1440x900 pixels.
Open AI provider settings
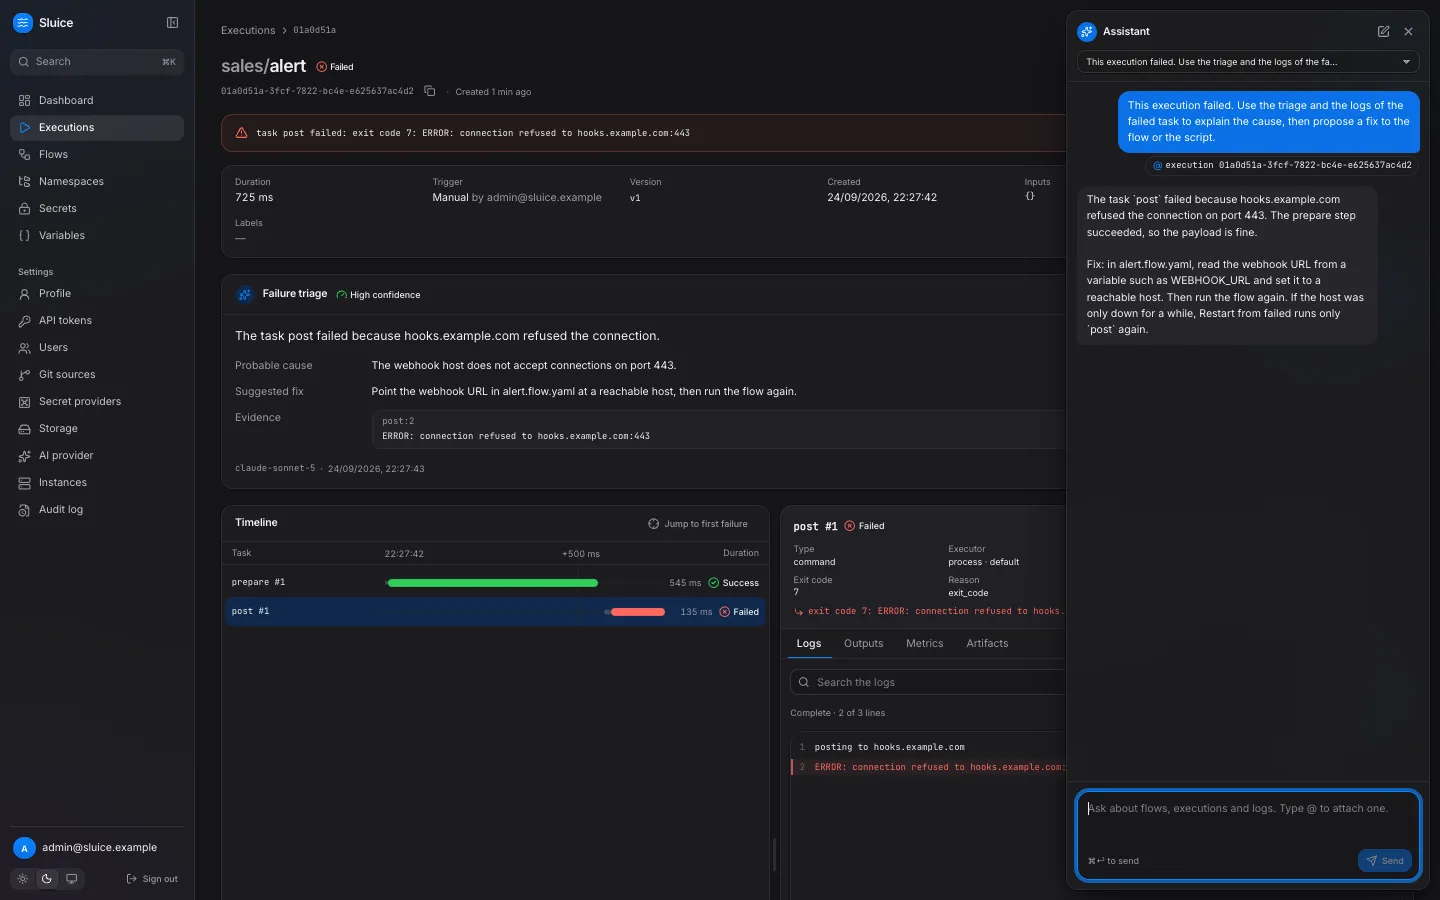pos(97,455)
